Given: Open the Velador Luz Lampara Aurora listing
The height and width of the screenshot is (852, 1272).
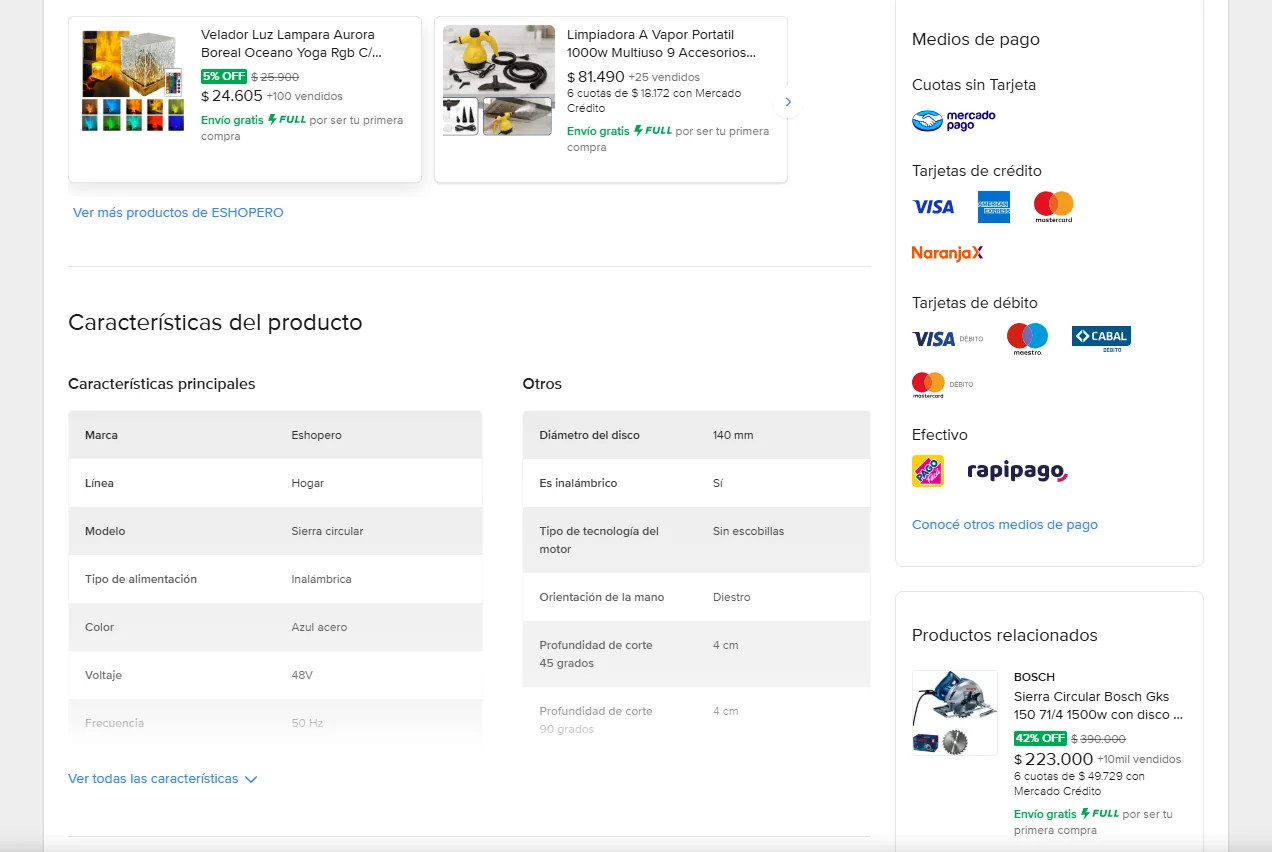Looking at the screenshot, I should (291, 44).
